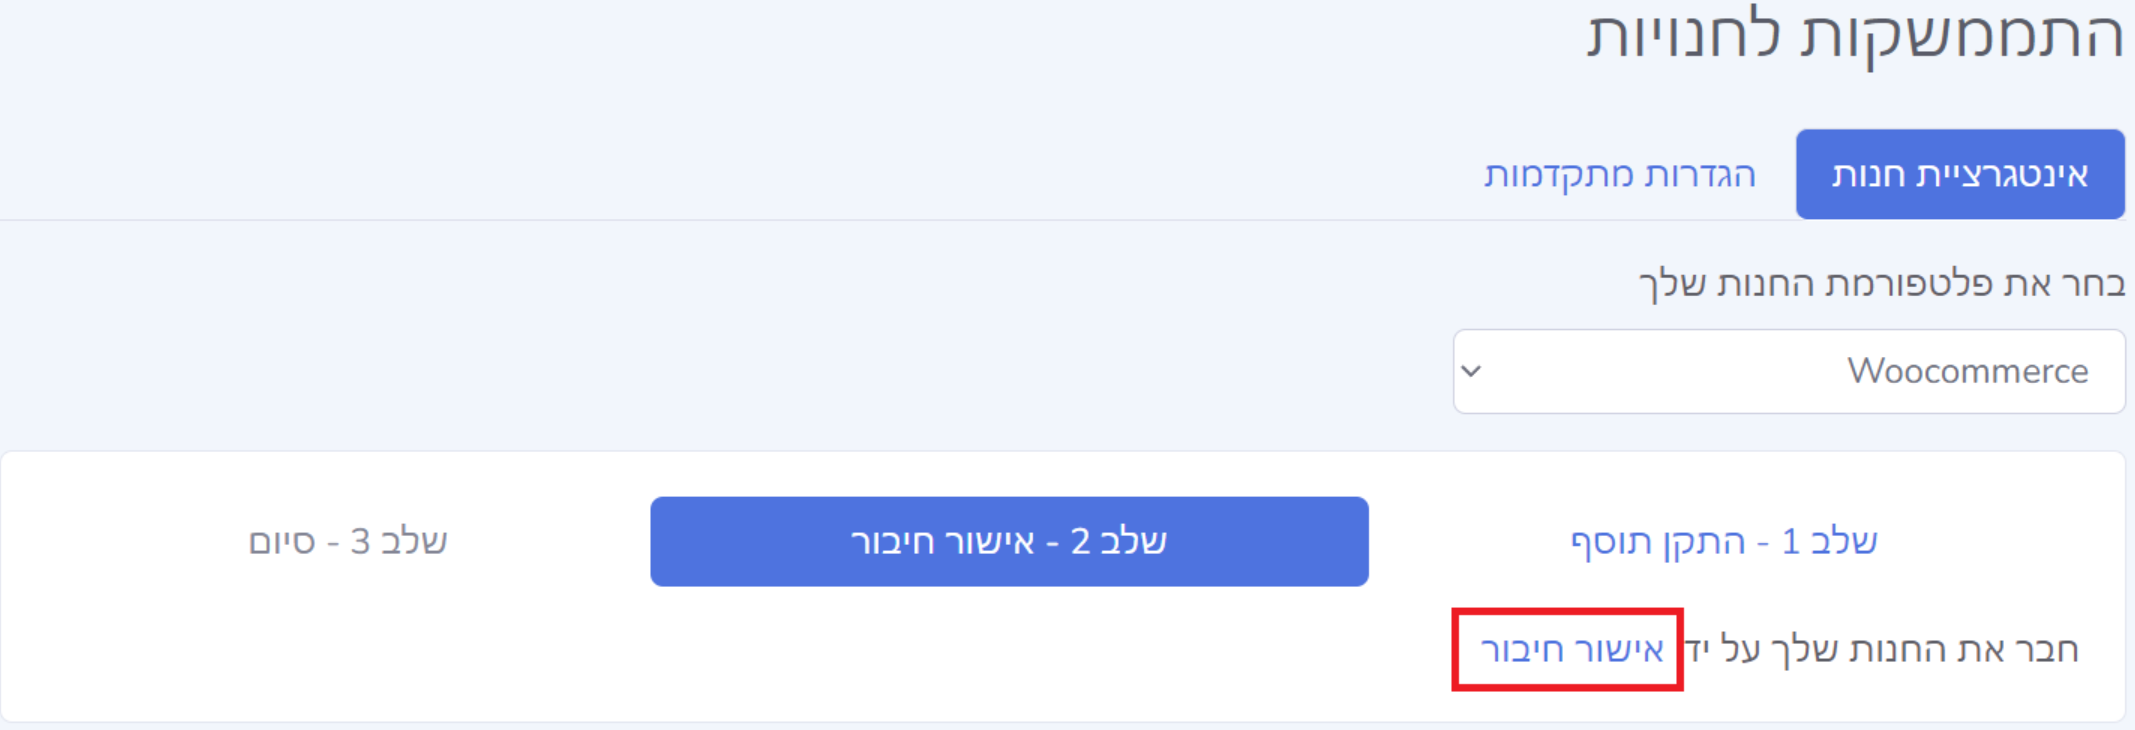The height and width of the screenshot is (730, 2135).
Task: Open the store platform dropdown
Action: pos(1788,371)
